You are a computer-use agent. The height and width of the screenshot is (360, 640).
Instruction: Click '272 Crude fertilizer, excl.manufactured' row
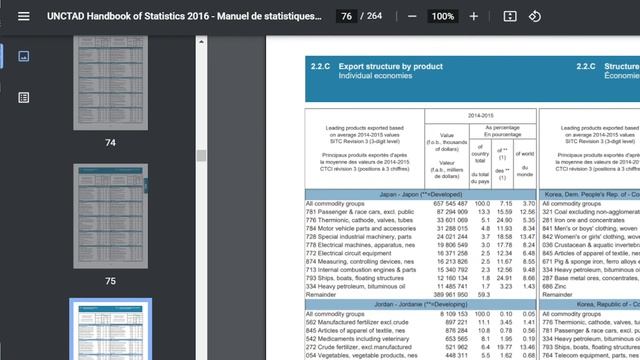[x=420, y=347]
